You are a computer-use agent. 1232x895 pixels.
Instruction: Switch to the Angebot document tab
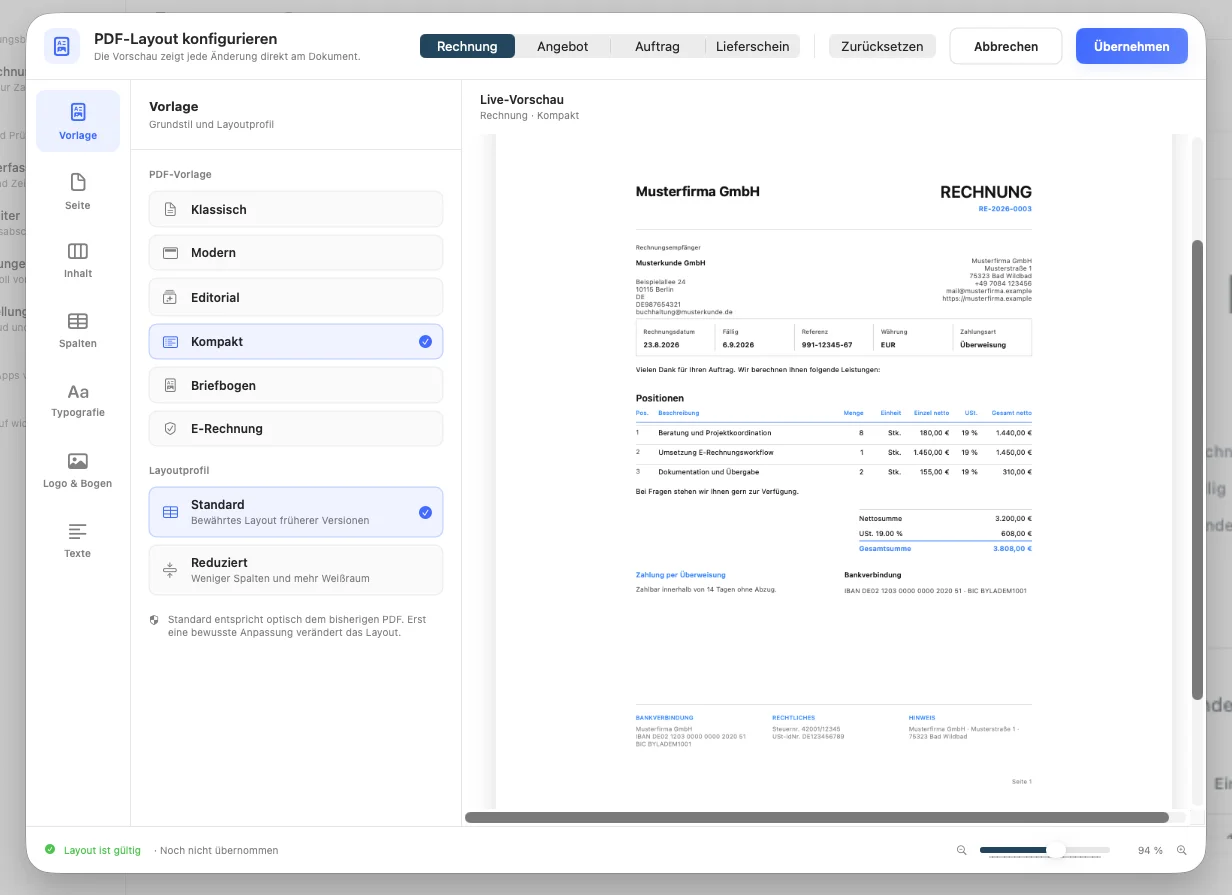click(x=562, y=46)
